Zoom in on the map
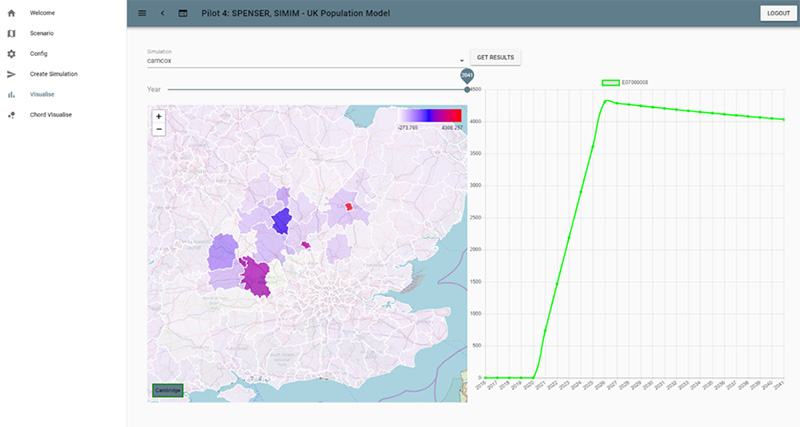This screenshot has width=800, height=427. click(x=159, y=116)
